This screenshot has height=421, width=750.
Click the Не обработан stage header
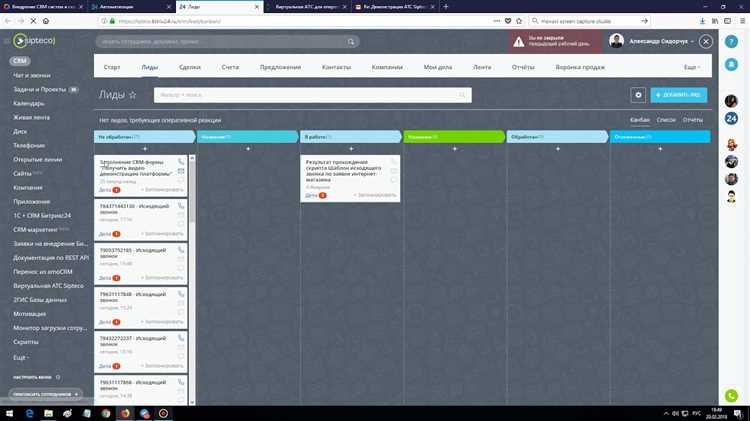pyautogui.click(x=145, y=137)
